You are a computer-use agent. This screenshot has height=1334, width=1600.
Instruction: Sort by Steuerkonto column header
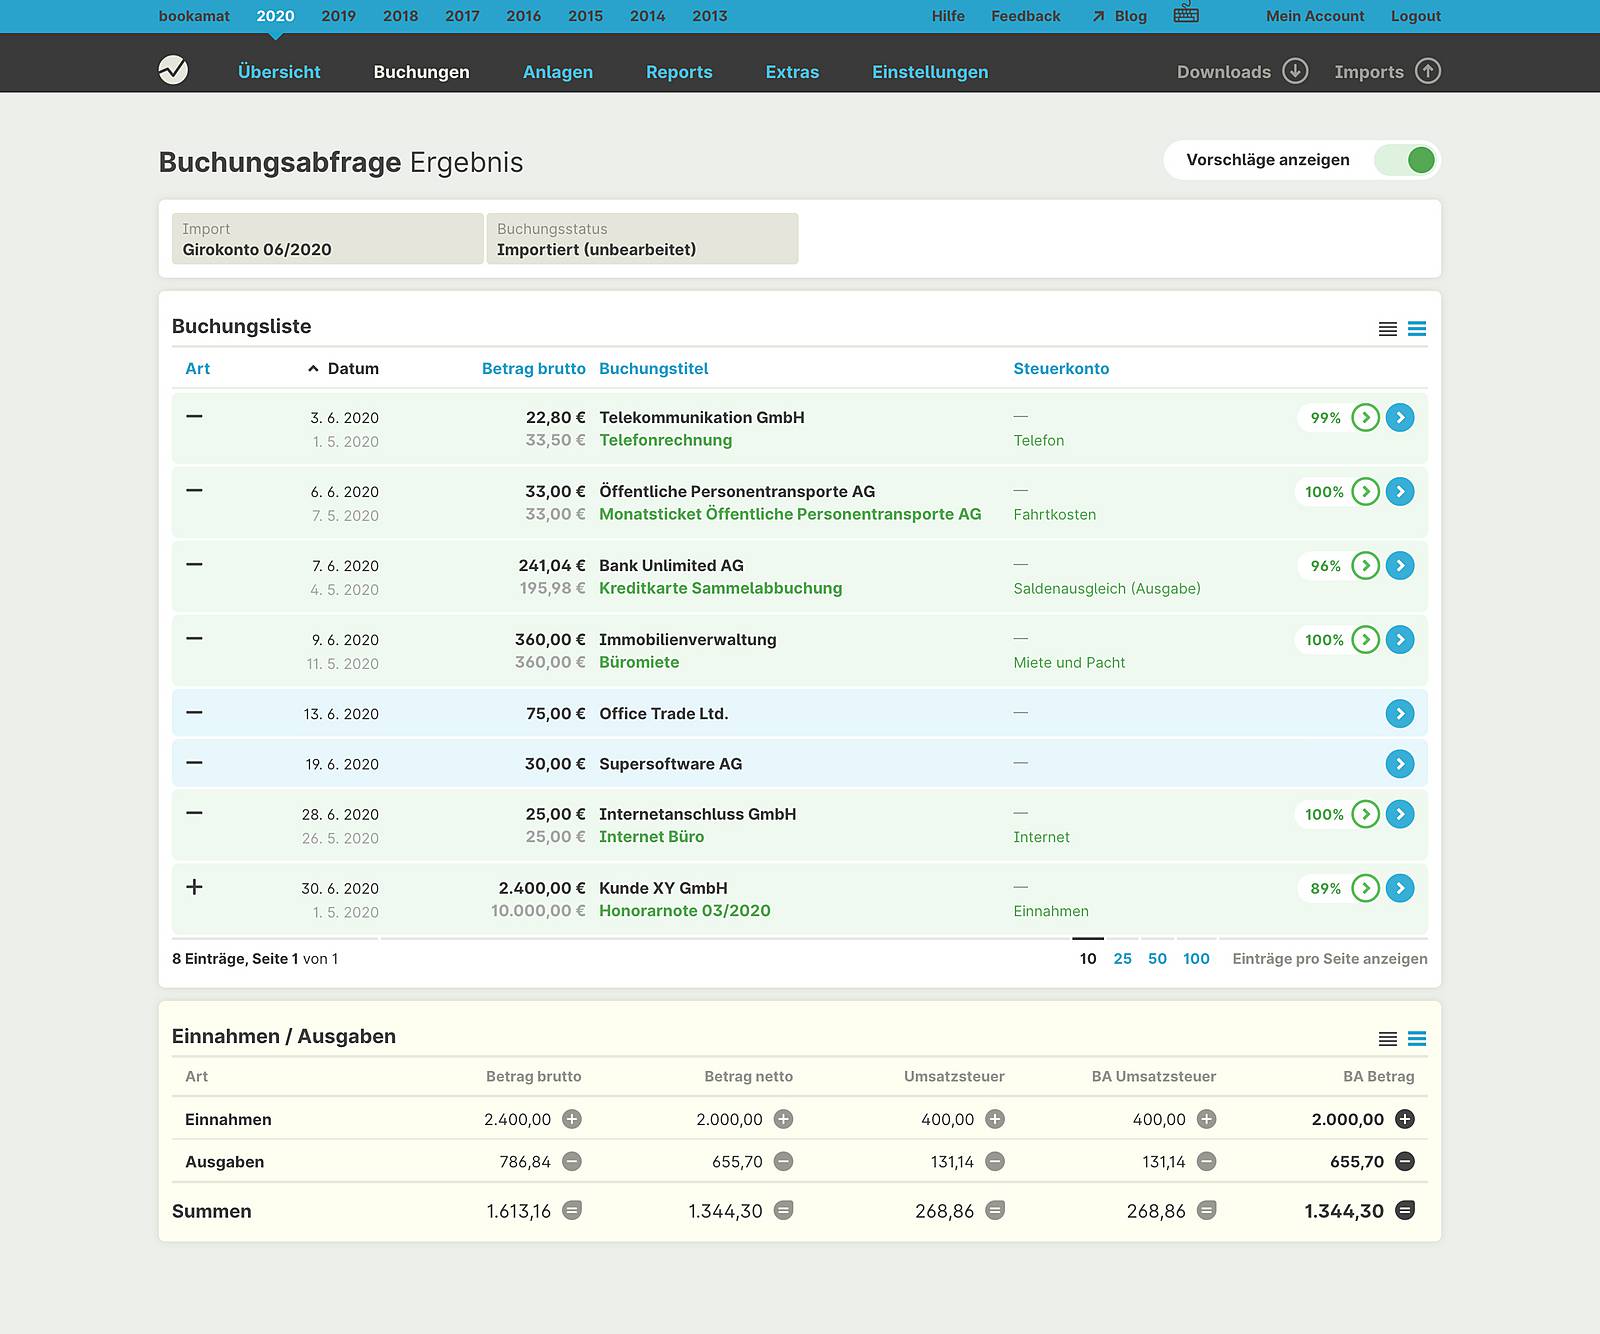click(x=1061, y=369)
